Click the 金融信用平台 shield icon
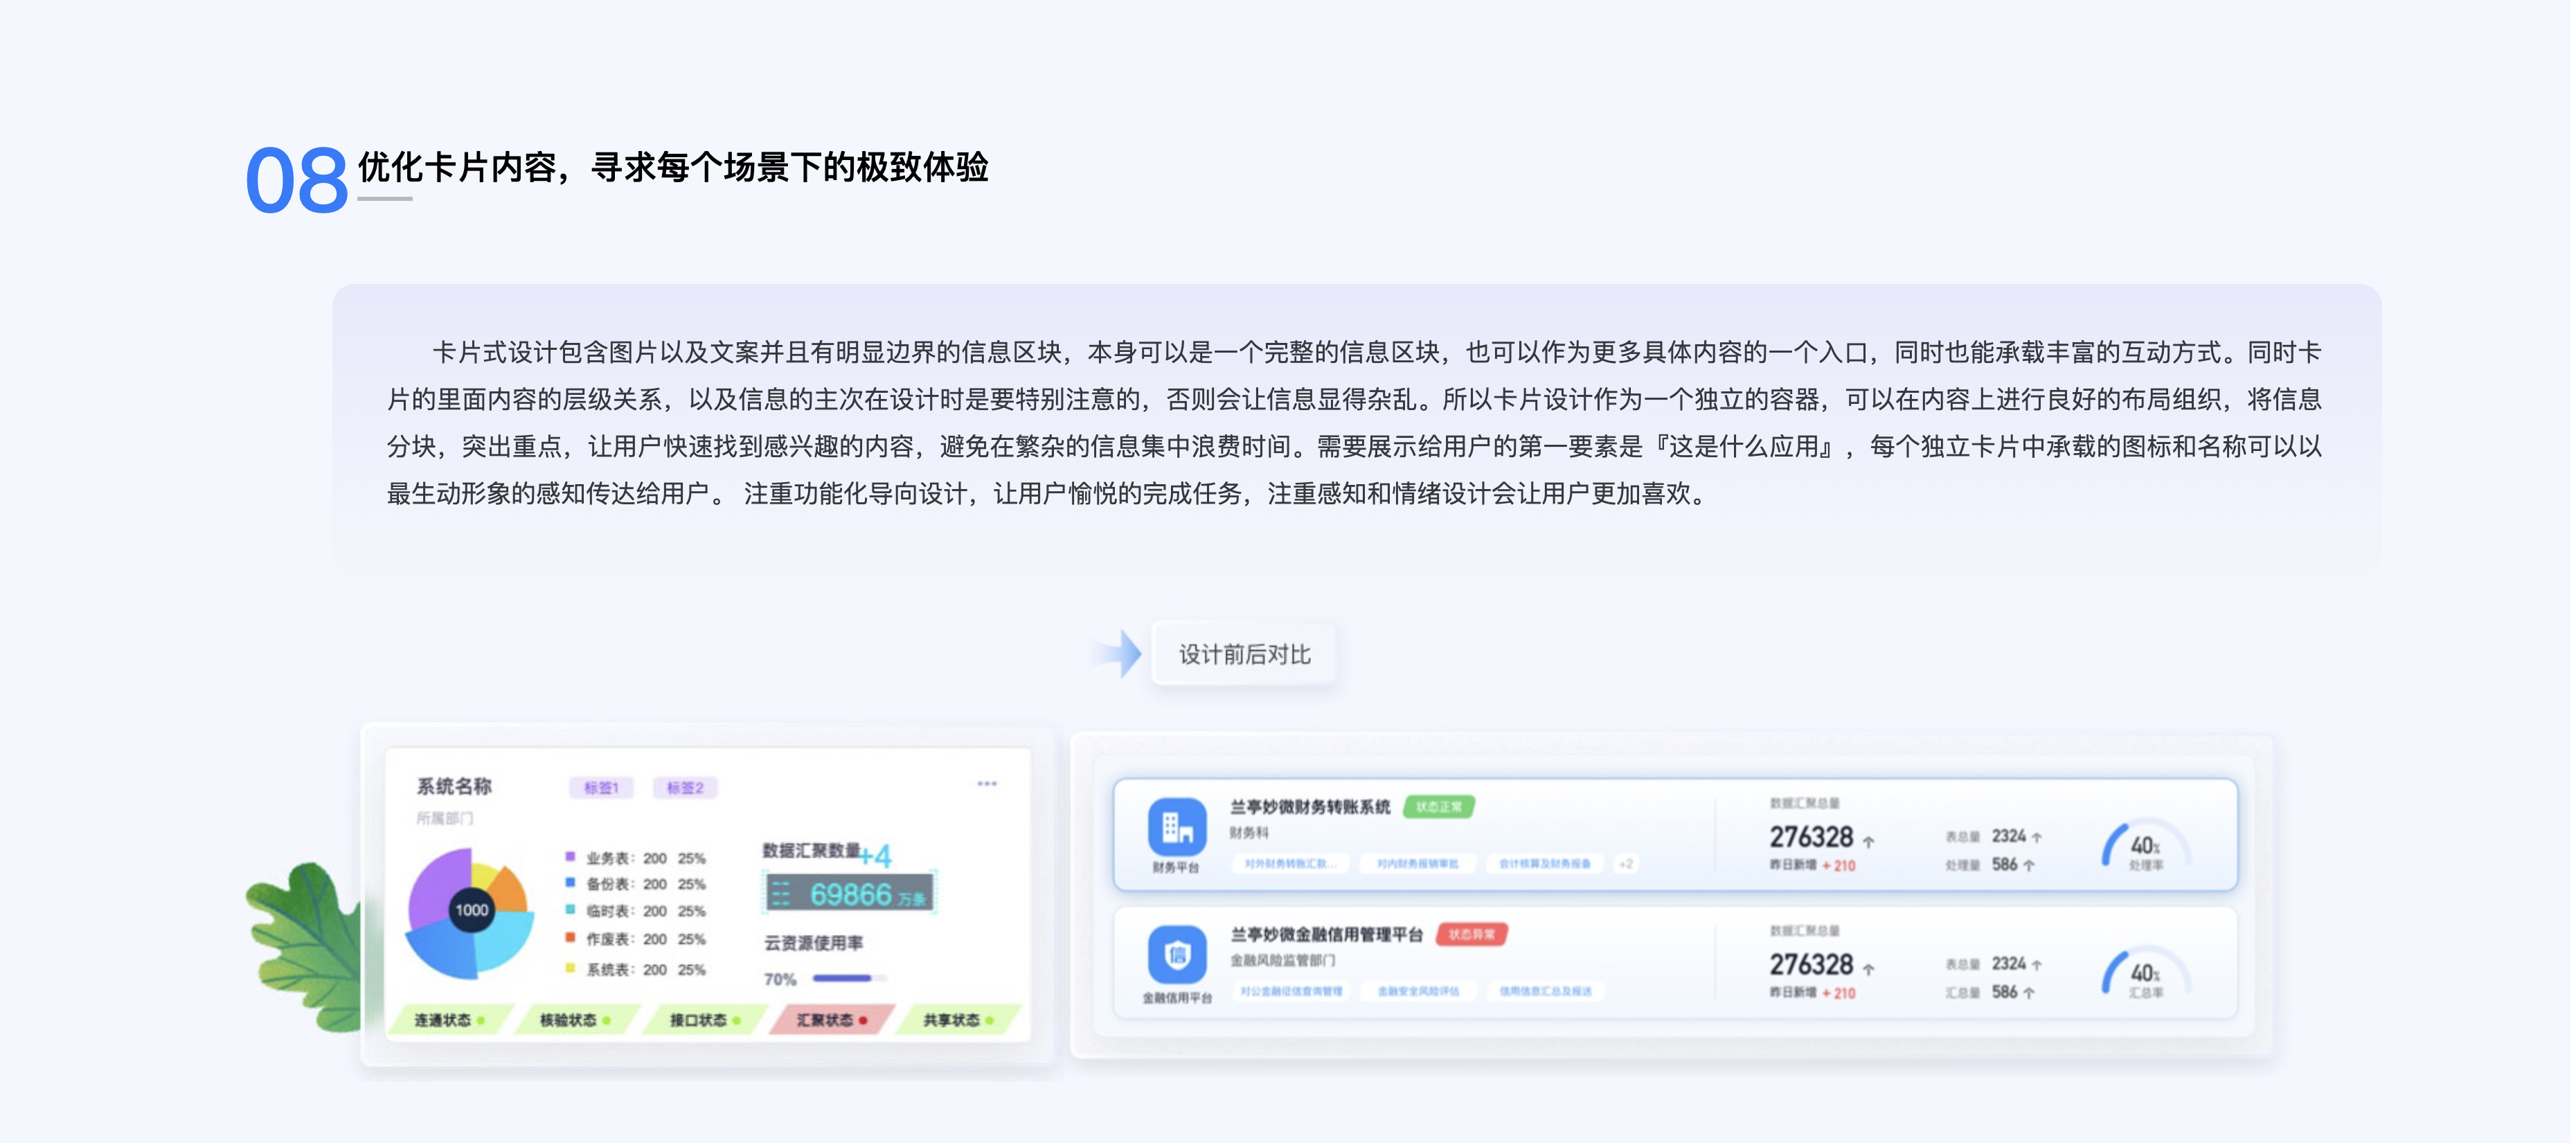Viewport: 2576px width, 1143px height. click(1177, 954)
